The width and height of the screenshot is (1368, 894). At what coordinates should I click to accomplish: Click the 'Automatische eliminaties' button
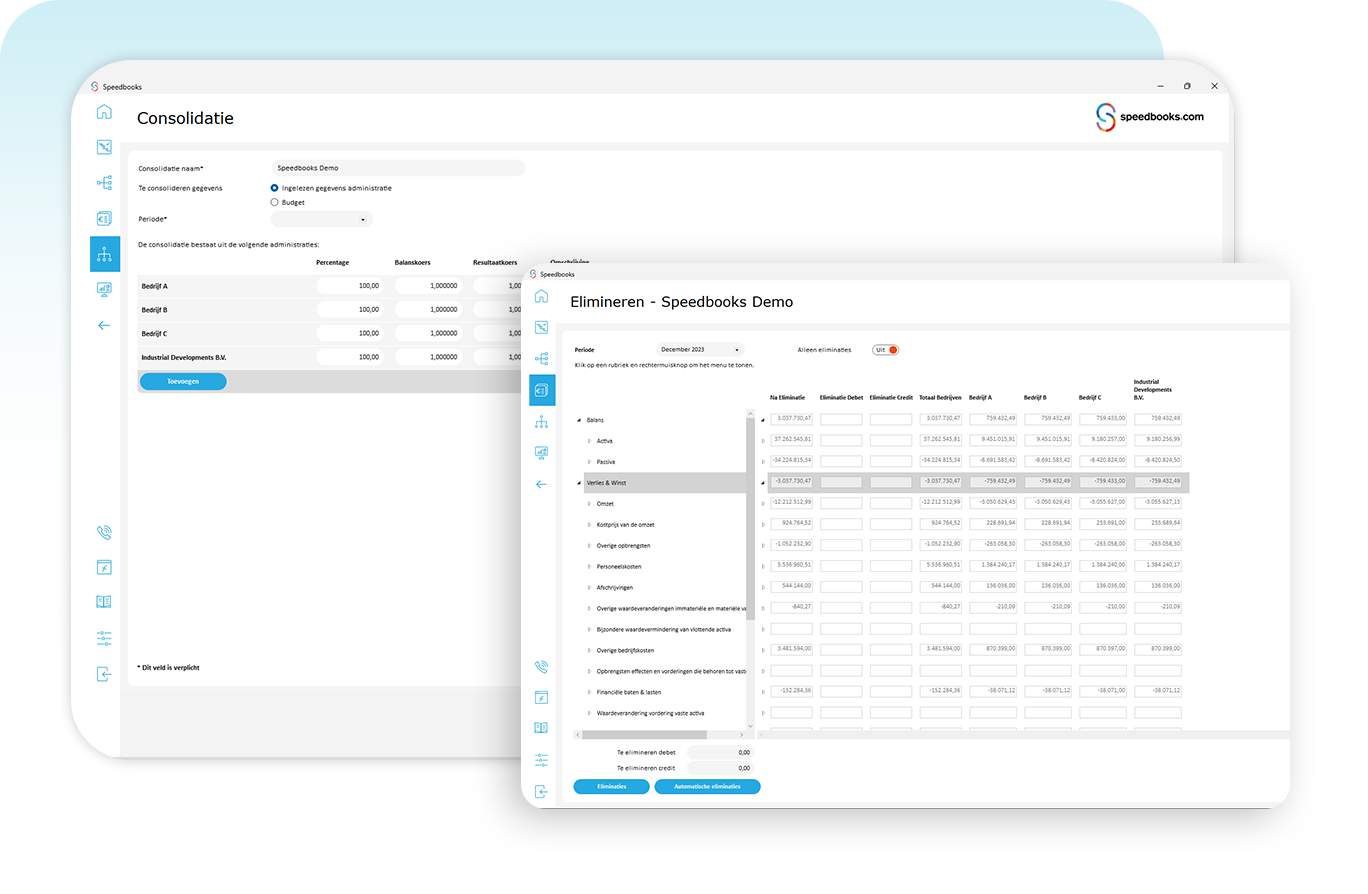tap(707, 787)
